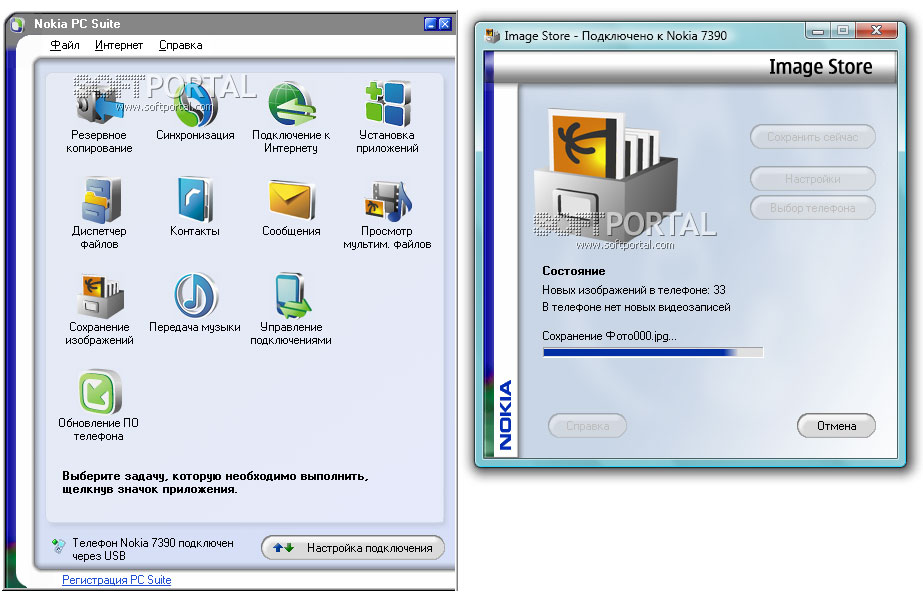The width and height of the screenshot is (923, 605).
Task: Follow the Регистрация PC Suite link
Action: pos(117,580)
